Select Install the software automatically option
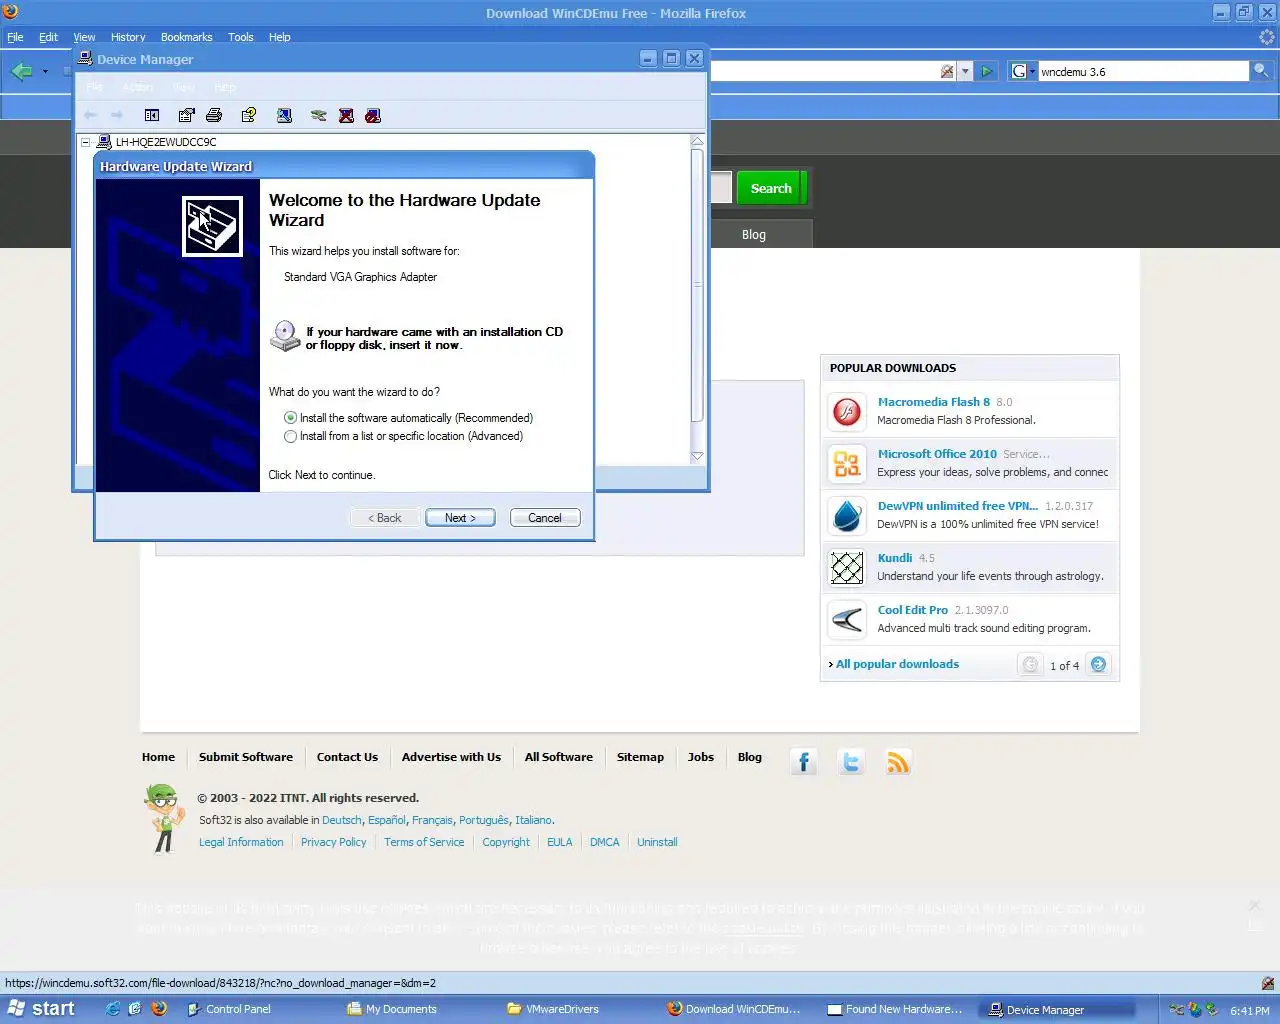1280x1024 pixels. tap(291, 418)
